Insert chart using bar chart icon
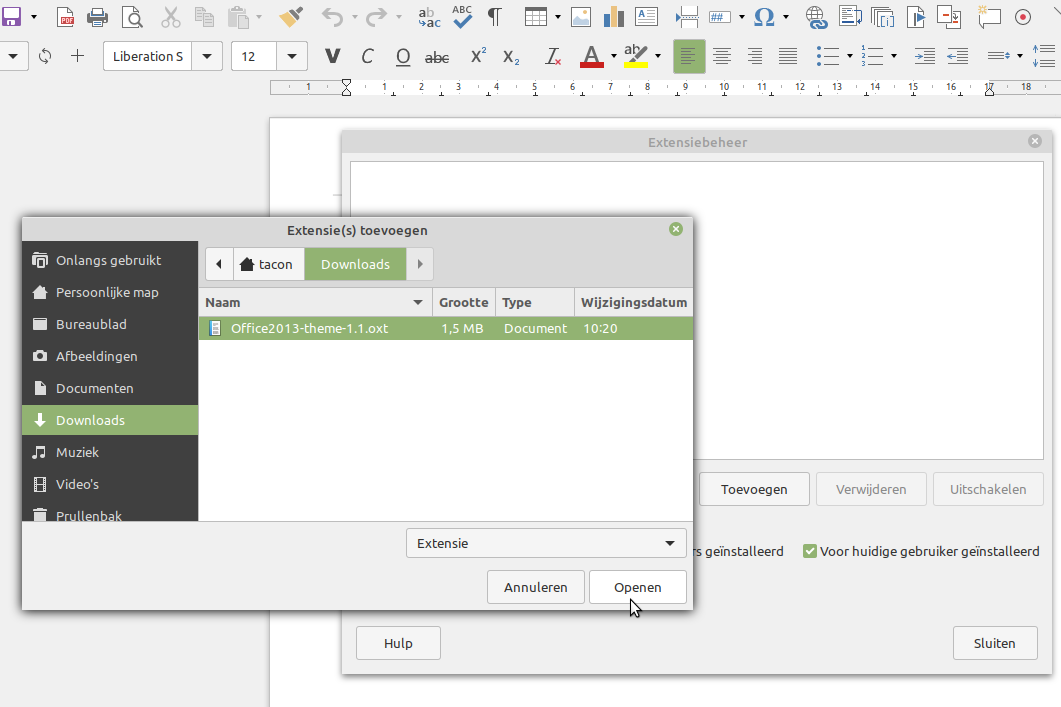 tap(613, 17)
